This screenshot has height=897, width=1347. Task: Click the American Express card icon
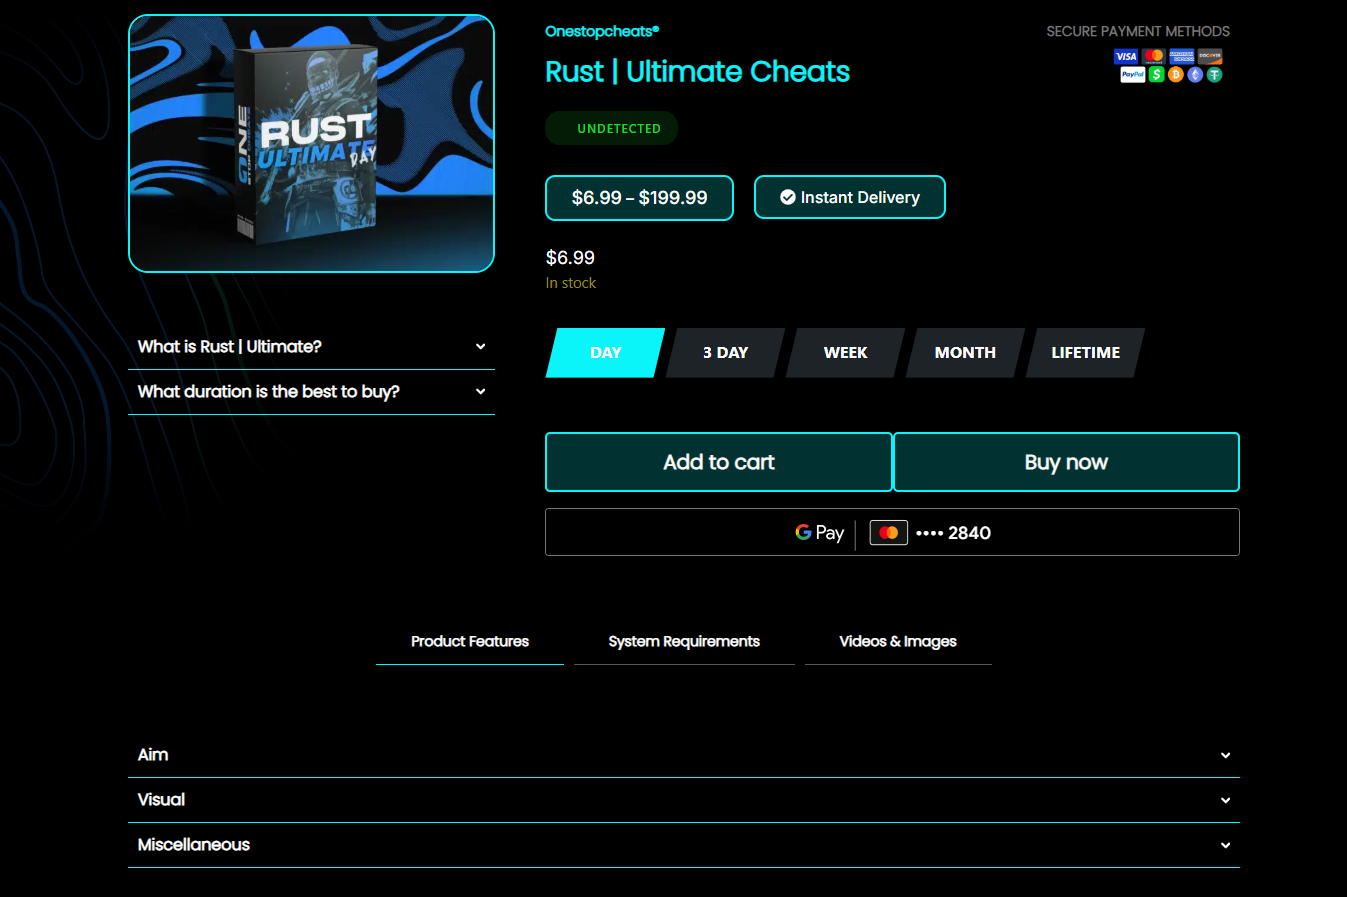click(1182, 57)
